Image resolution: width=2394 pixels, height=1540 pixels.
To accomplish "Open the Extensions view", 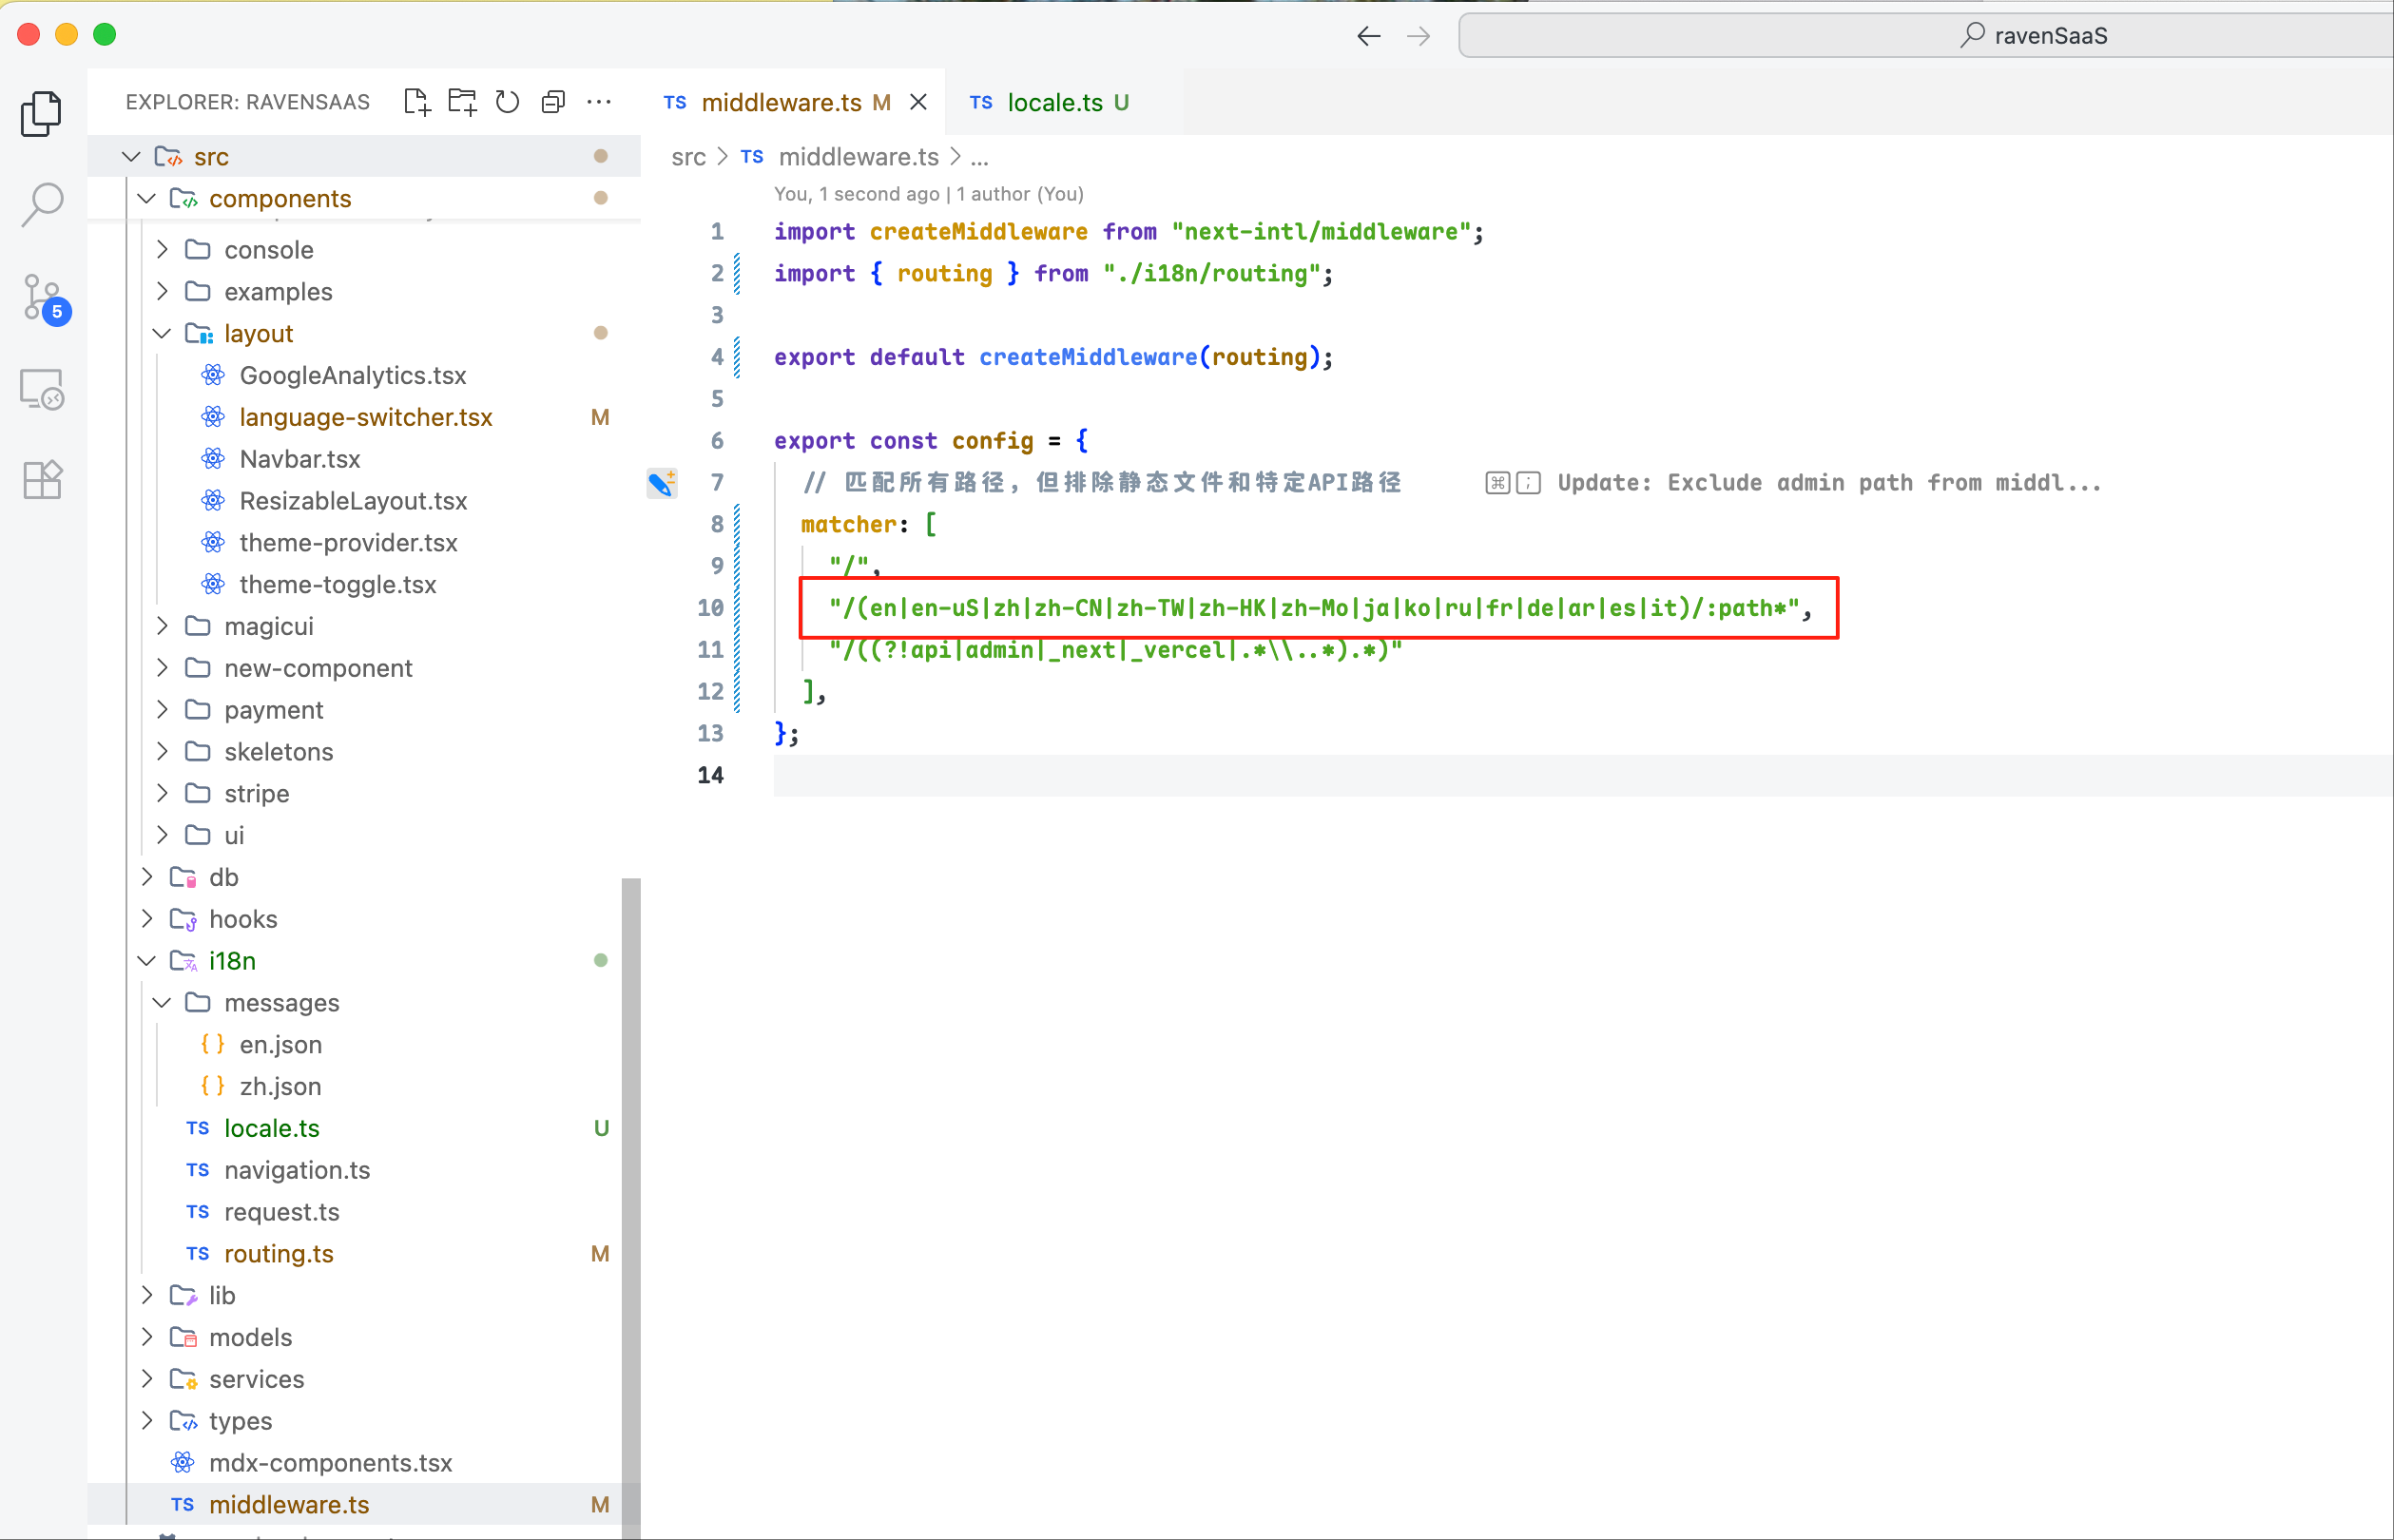I will tap(42, 480).
